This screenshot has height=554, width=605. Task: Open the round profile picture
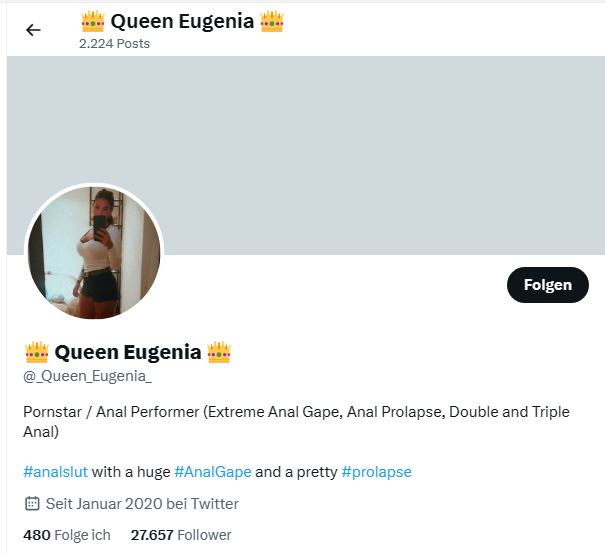tap(93, 252)
